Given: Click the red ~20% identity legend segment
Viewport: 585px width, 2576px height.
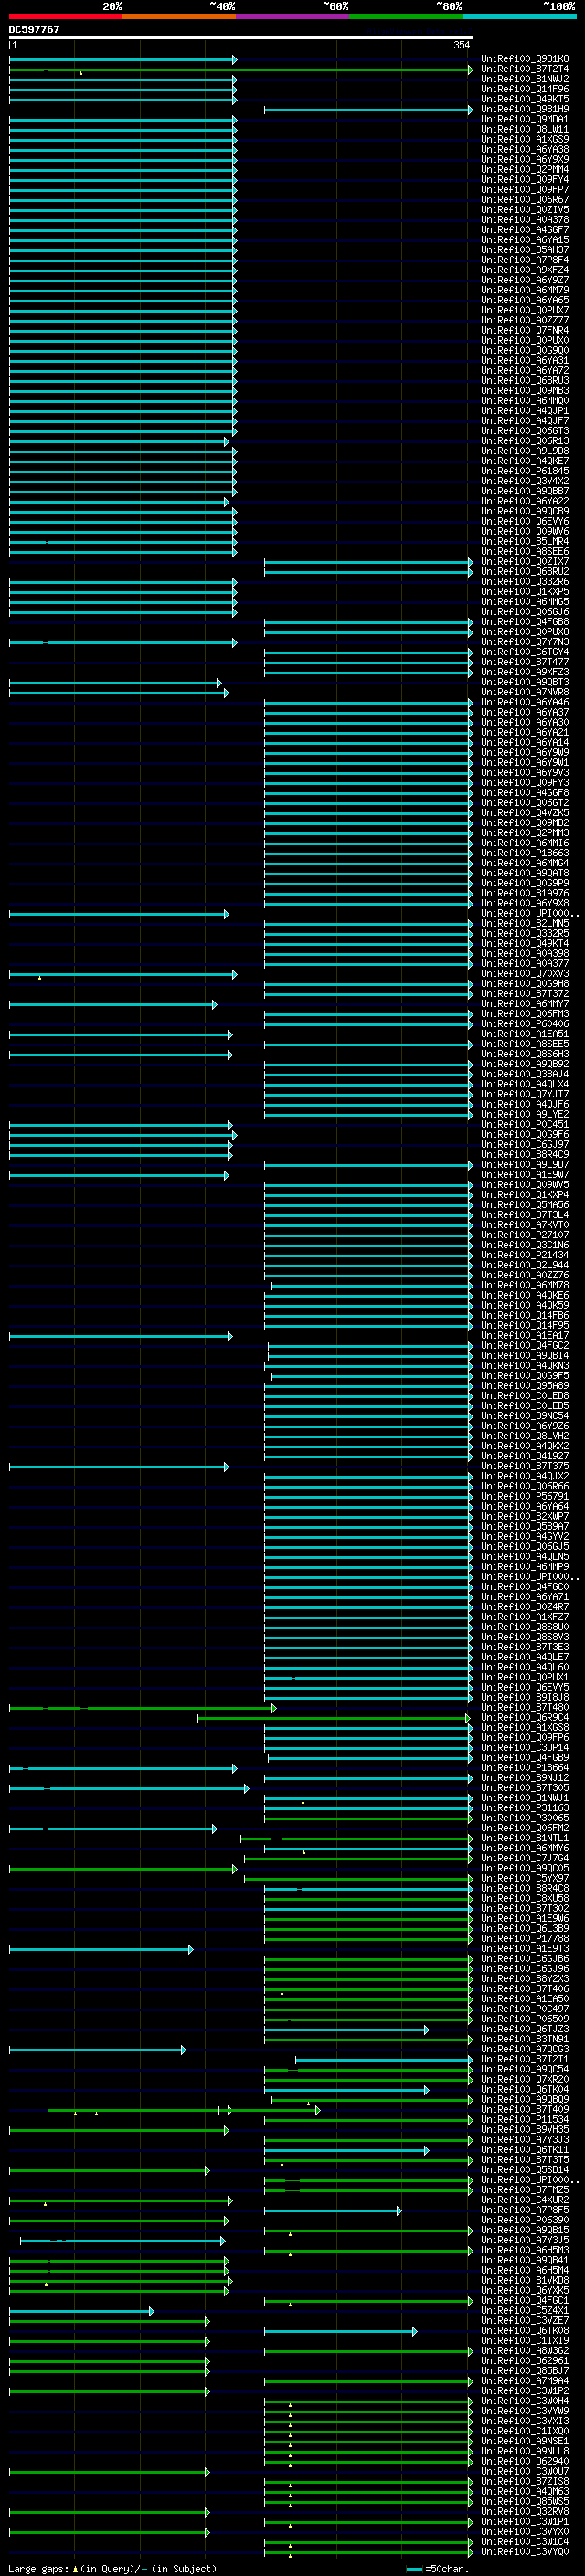Looking at the screenshot, I should click(x=65, y=16).
